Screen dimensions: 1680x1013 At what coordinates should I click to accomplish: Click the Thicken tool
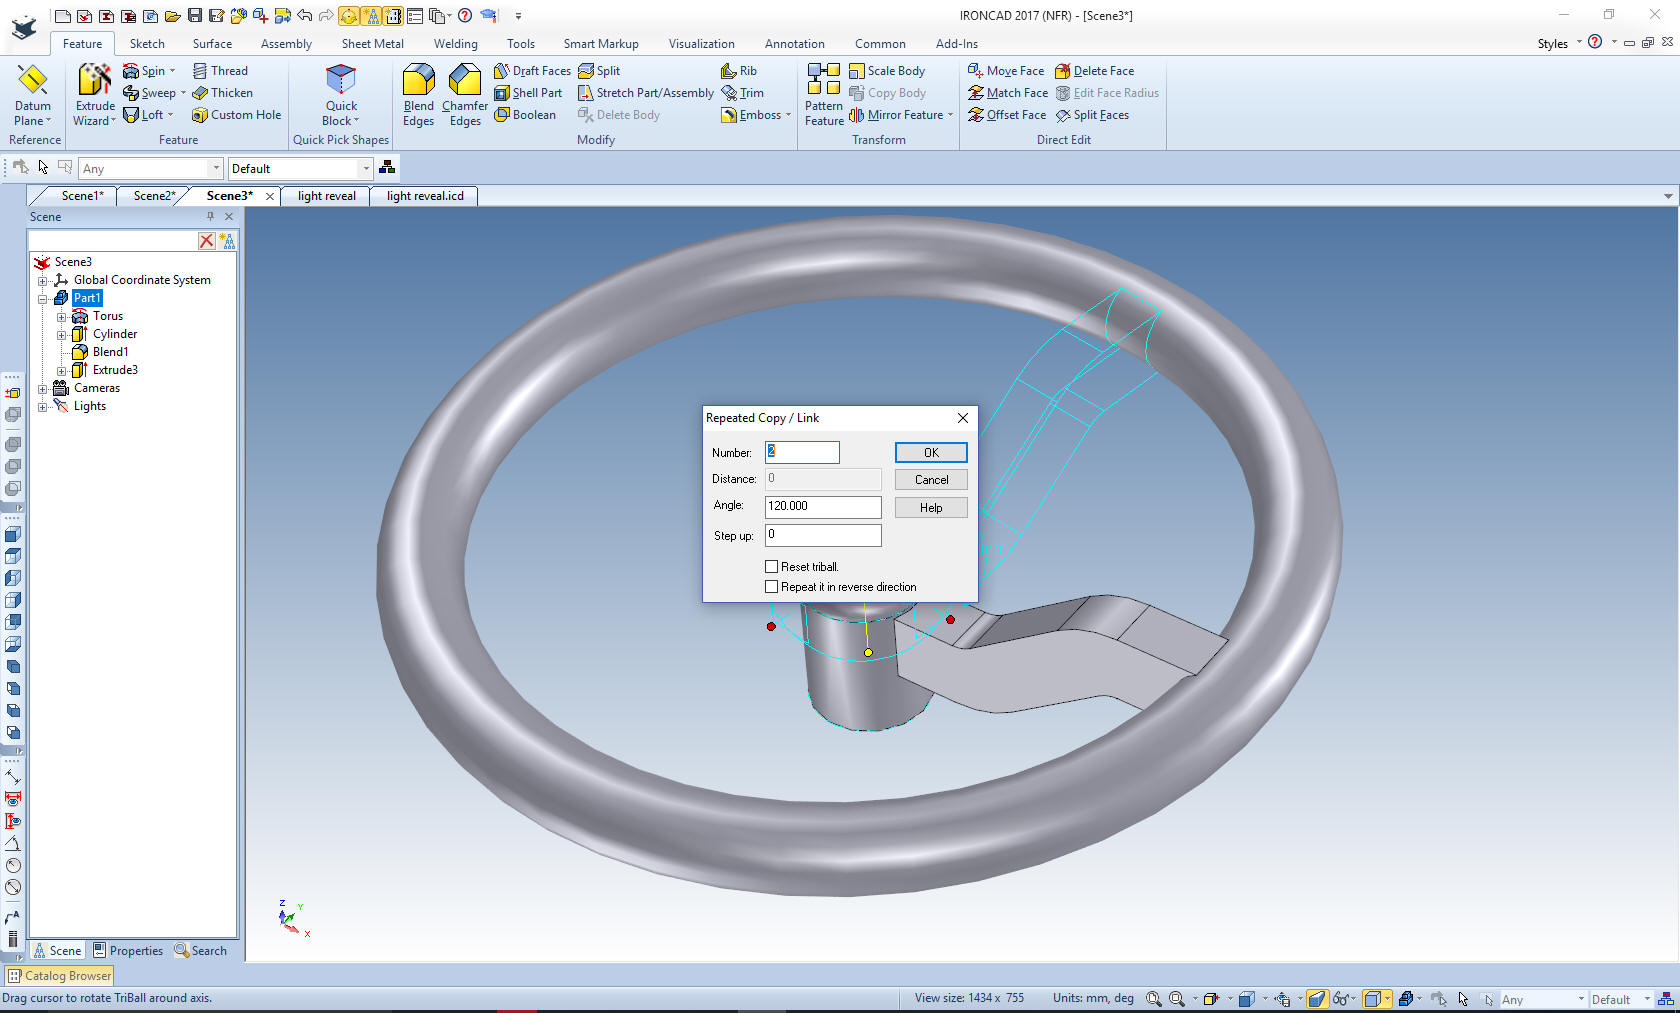click(222, 93)
